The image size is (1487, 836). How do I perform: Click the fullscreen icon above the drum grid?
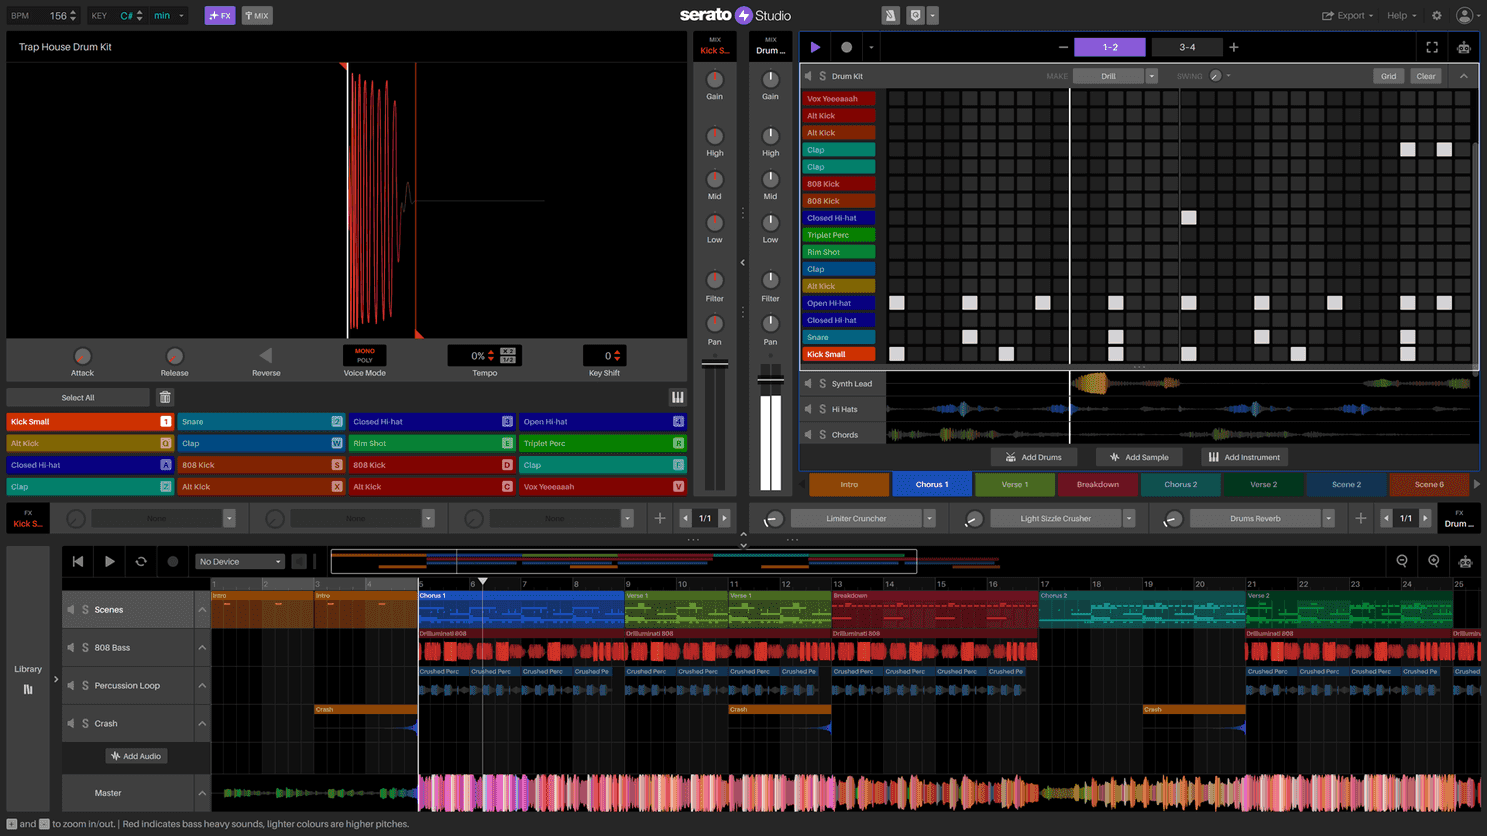1432,46
